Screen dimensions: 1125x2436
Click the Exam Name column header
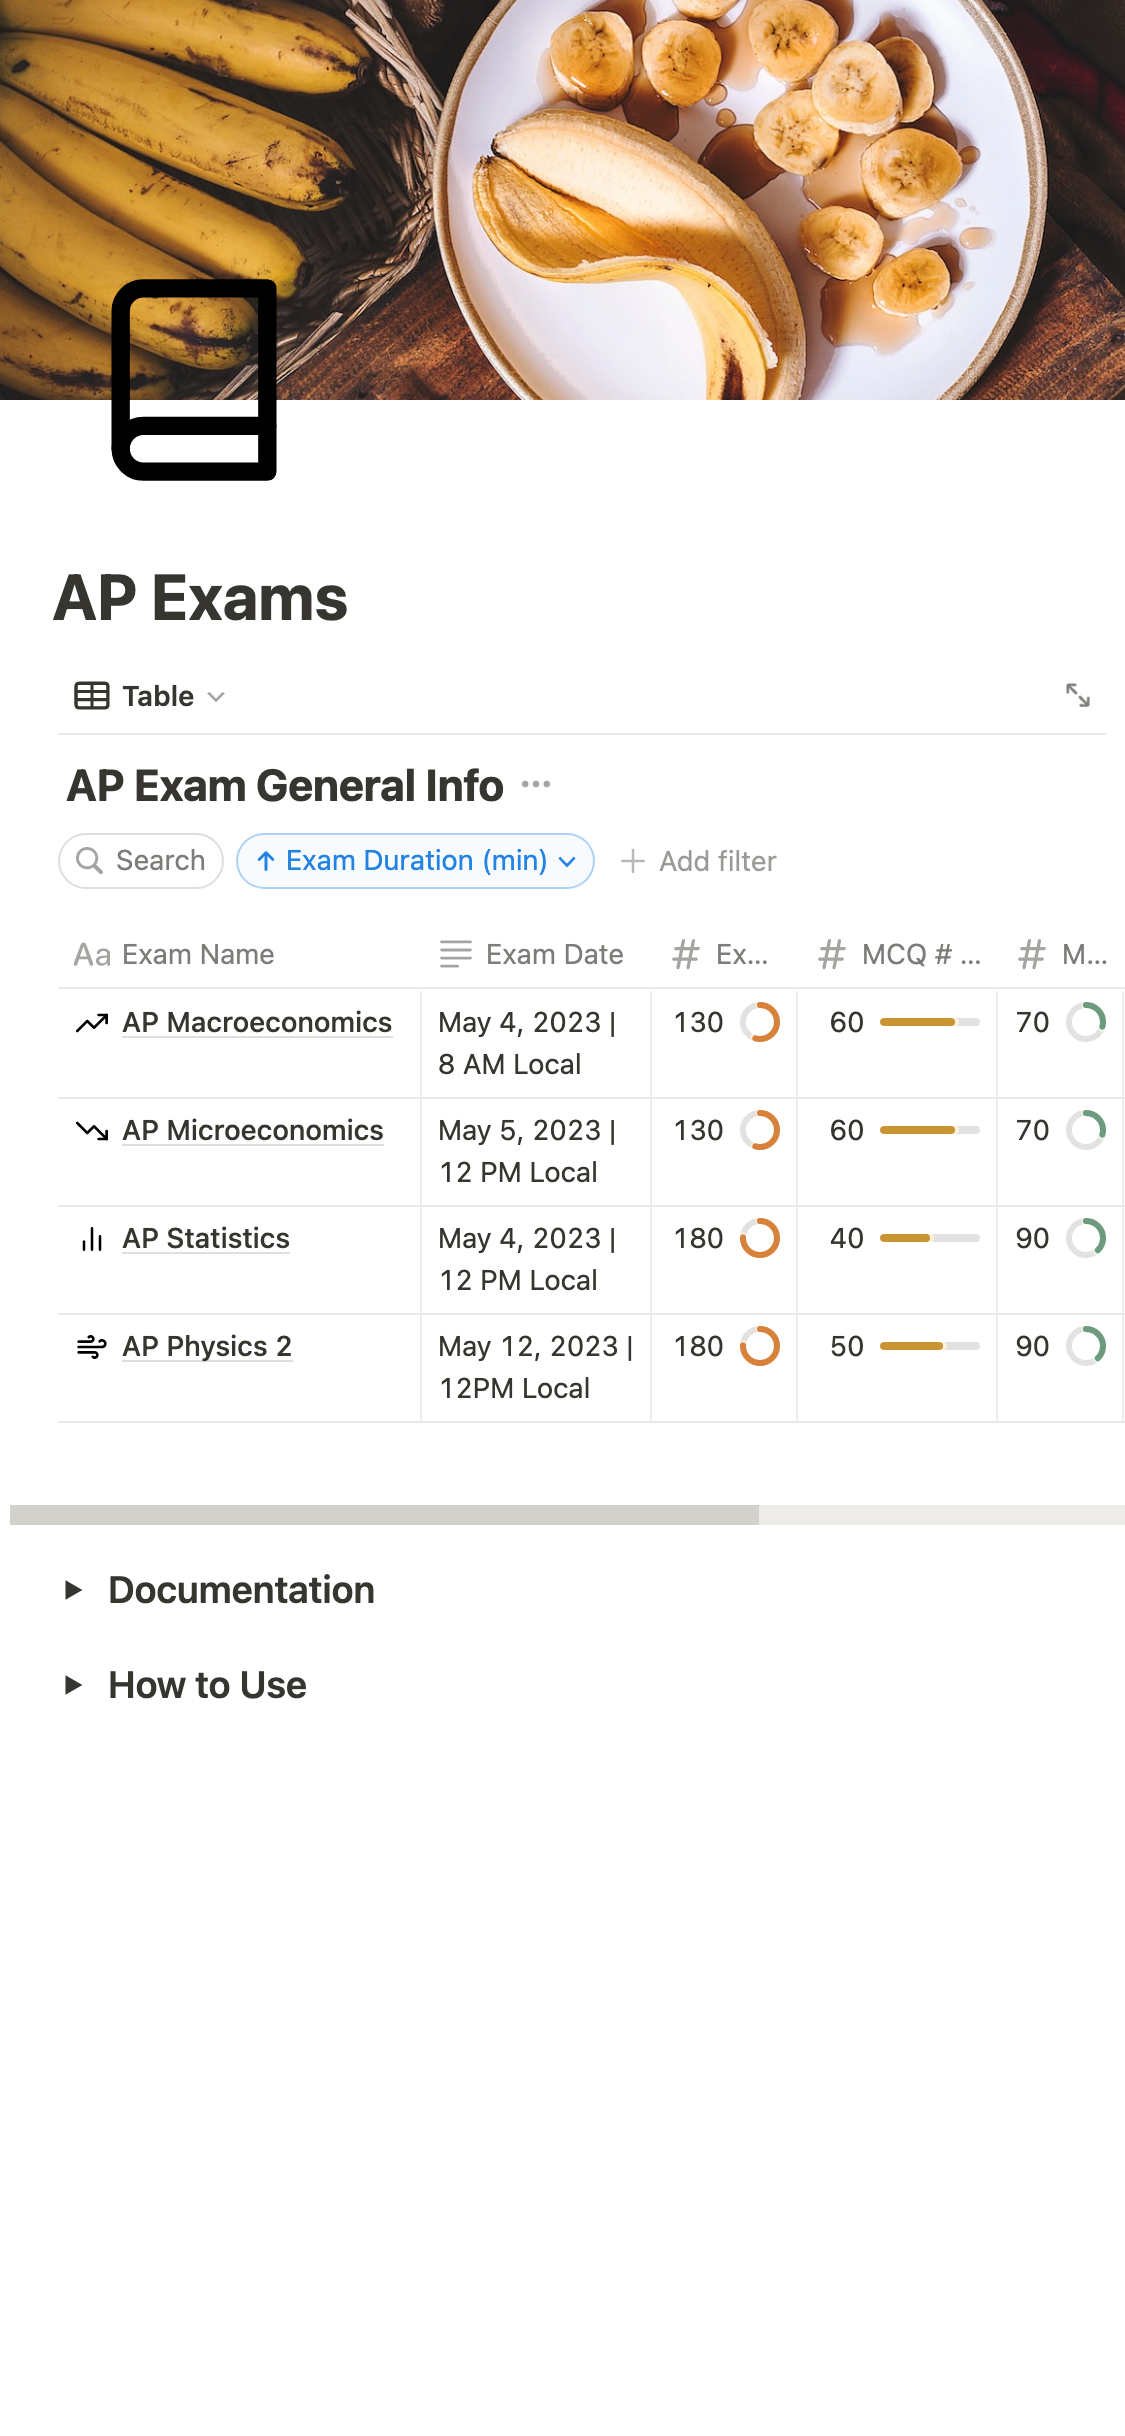point(175,955)
